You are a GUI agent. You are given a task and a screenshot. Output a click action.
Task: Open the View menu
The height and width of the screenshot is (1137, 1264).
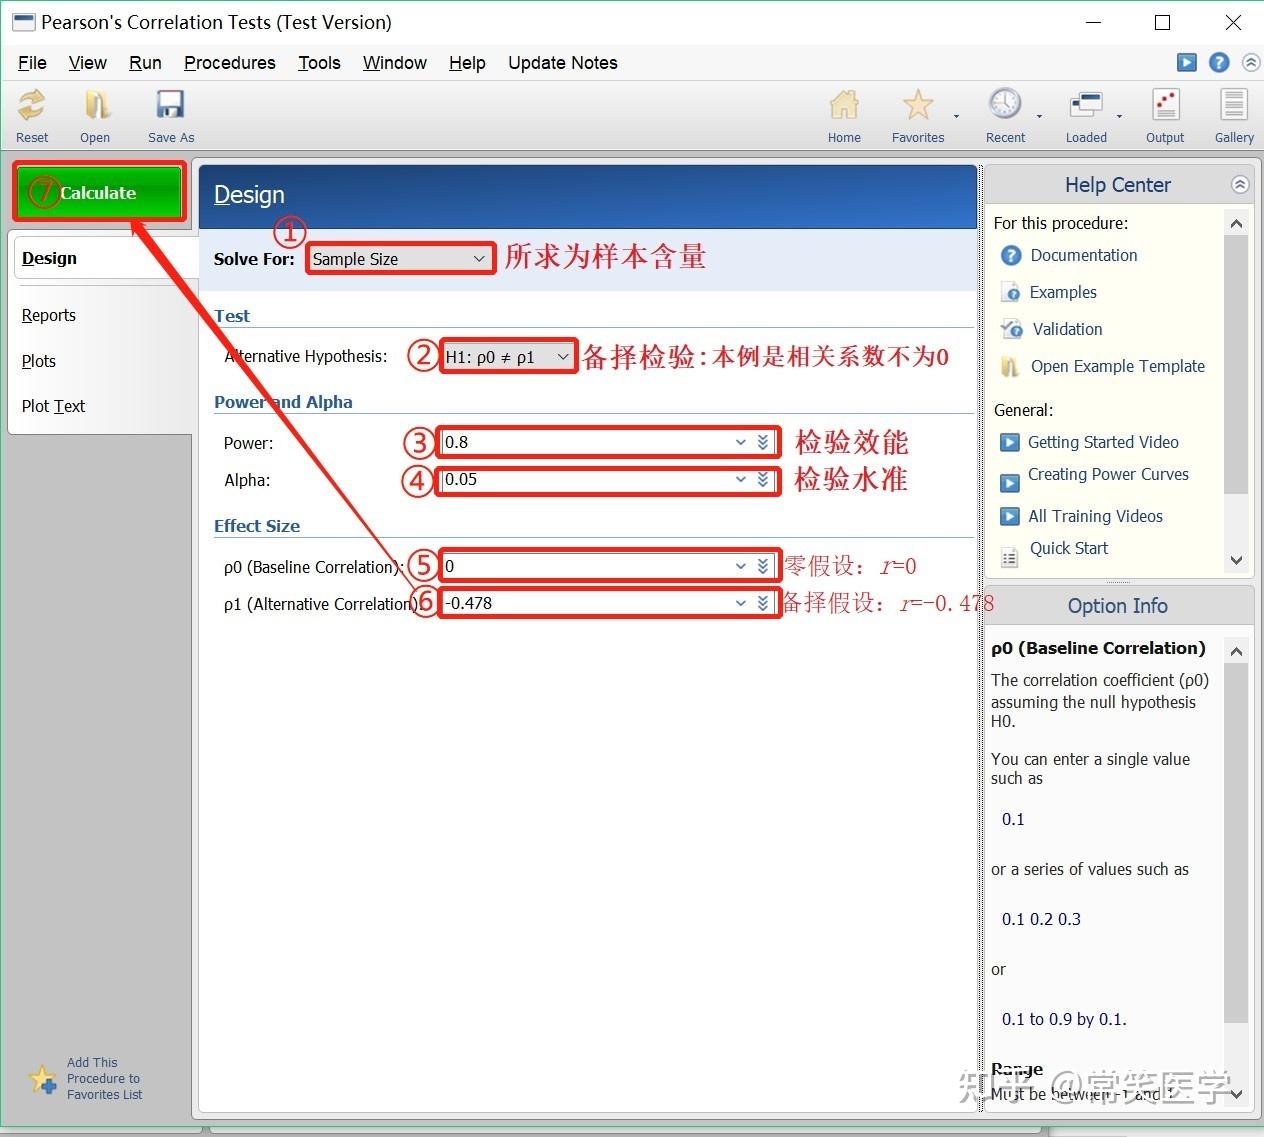pos(87,62)
